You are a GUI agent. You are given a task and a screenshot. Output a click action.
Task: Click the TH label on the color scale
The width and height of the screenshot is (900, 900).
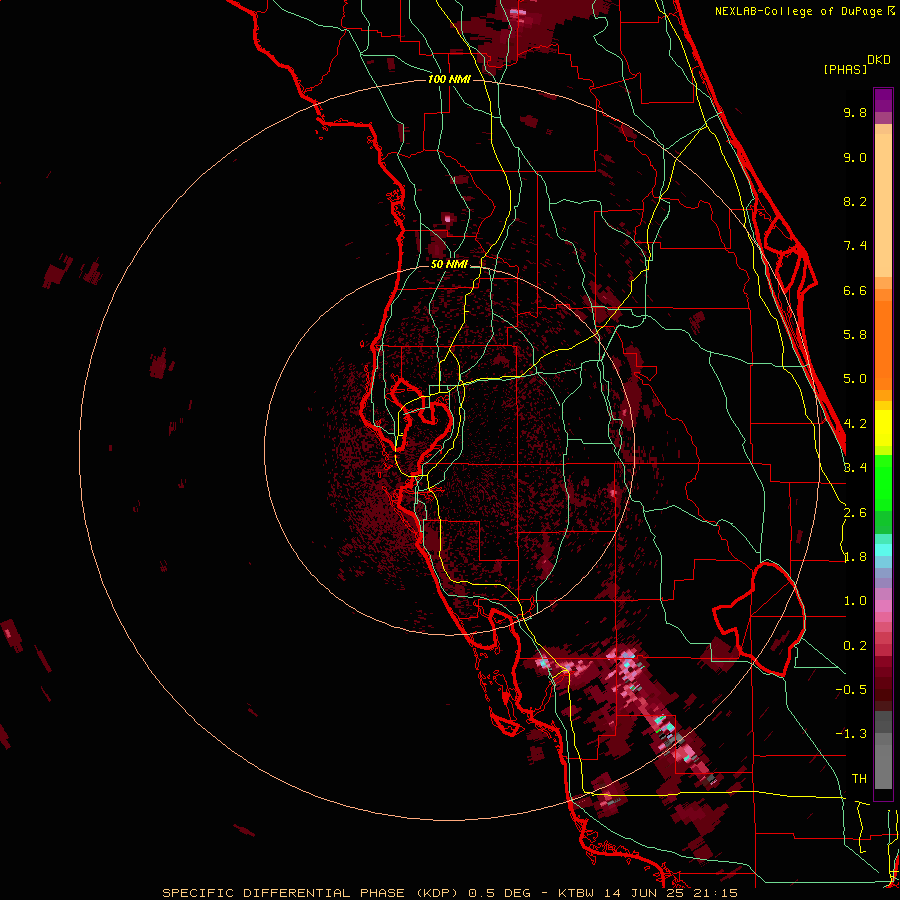click(859, 779)
